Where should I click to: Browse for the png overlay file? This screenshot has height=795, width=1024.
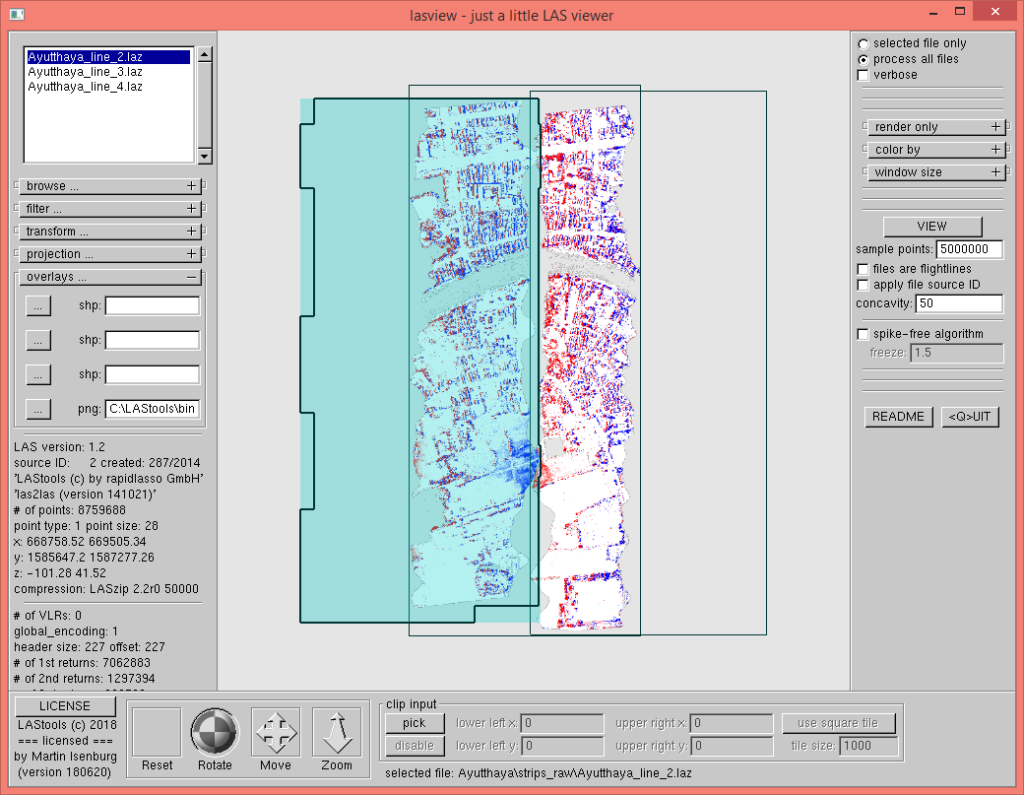coord(37,408)
